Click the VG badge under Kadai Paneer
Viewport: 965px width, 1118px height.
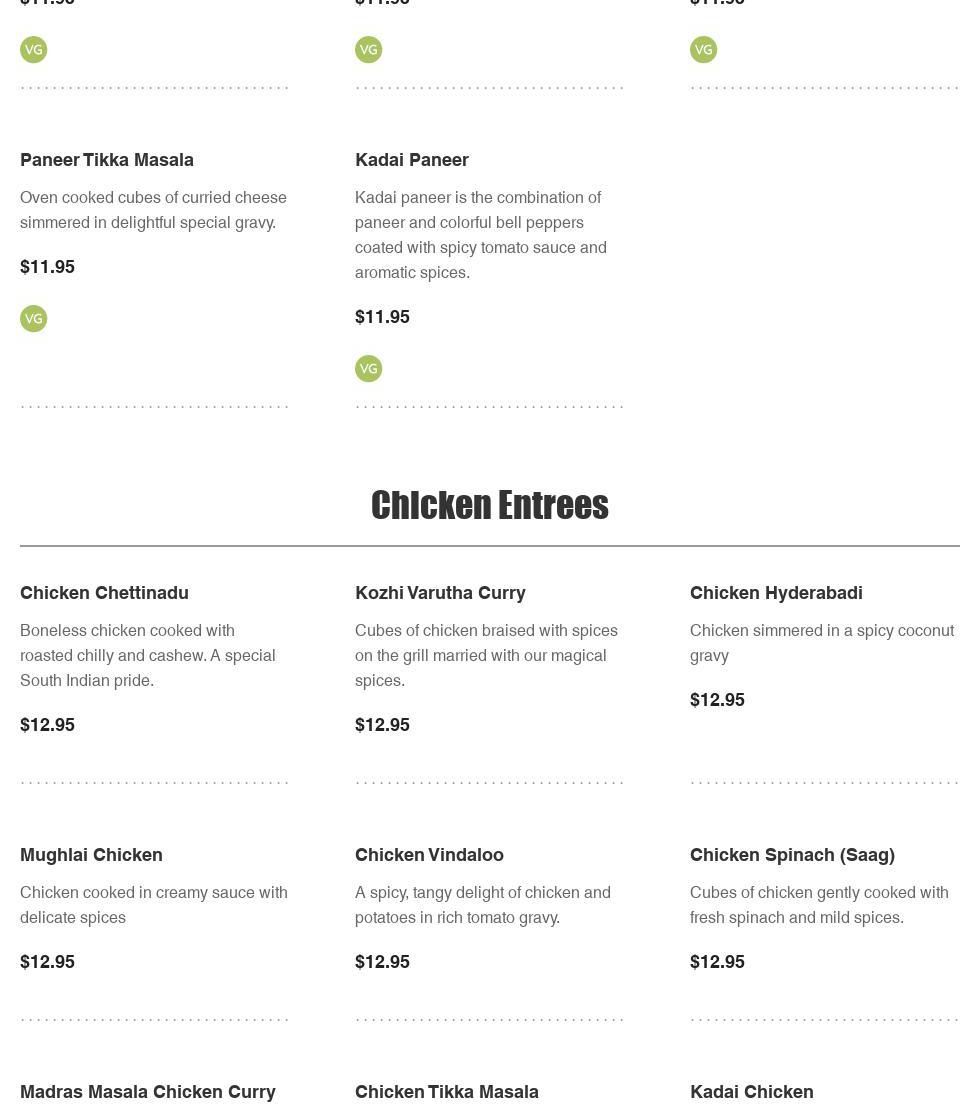coord(369,369)
